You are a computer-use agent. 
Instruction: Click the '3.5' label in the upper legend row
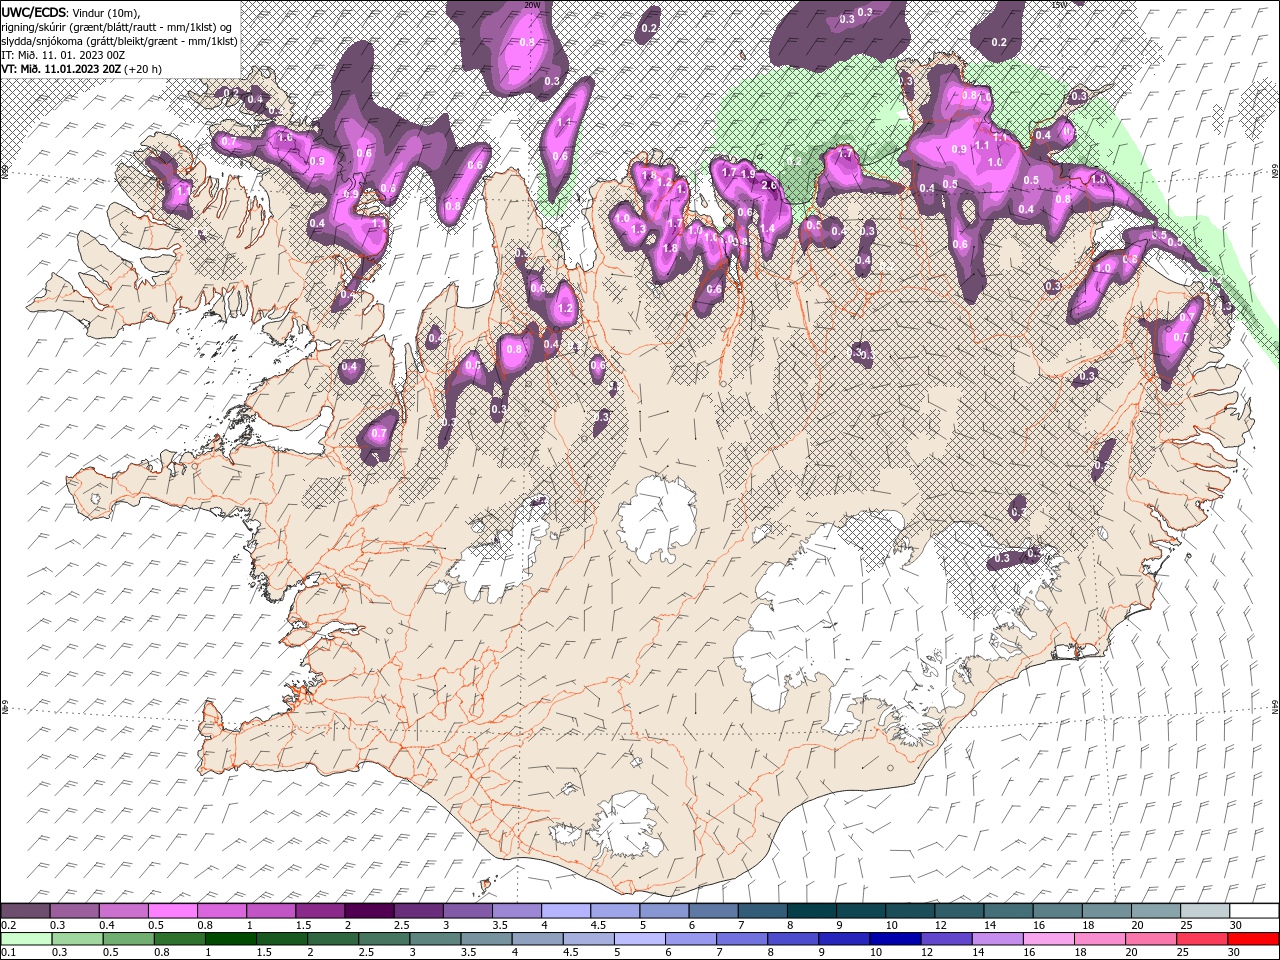pyautogui.click(x=500, y=925)
